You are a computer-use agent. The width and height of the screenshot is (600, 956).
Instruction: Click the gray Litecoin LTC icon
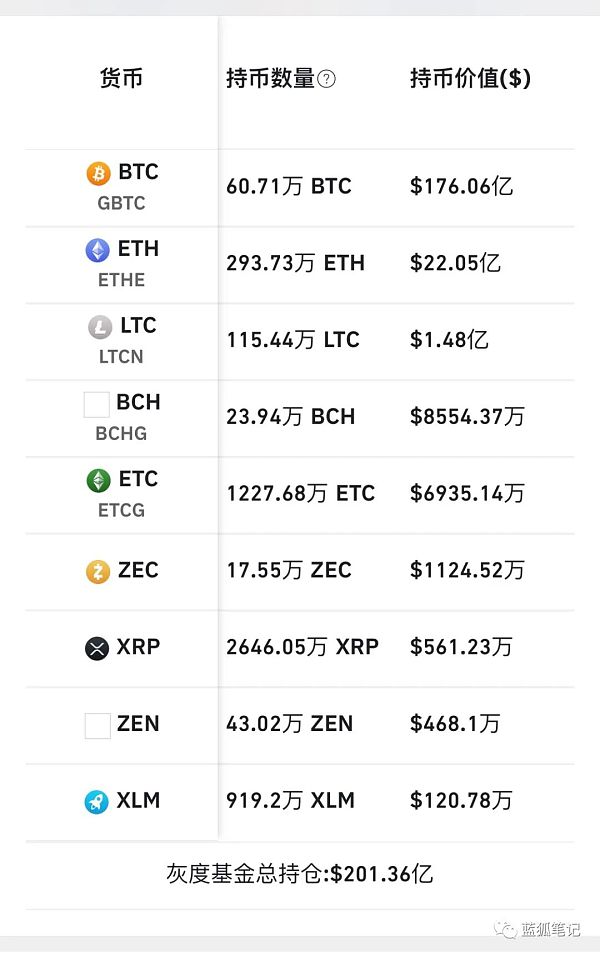(100, 327)
